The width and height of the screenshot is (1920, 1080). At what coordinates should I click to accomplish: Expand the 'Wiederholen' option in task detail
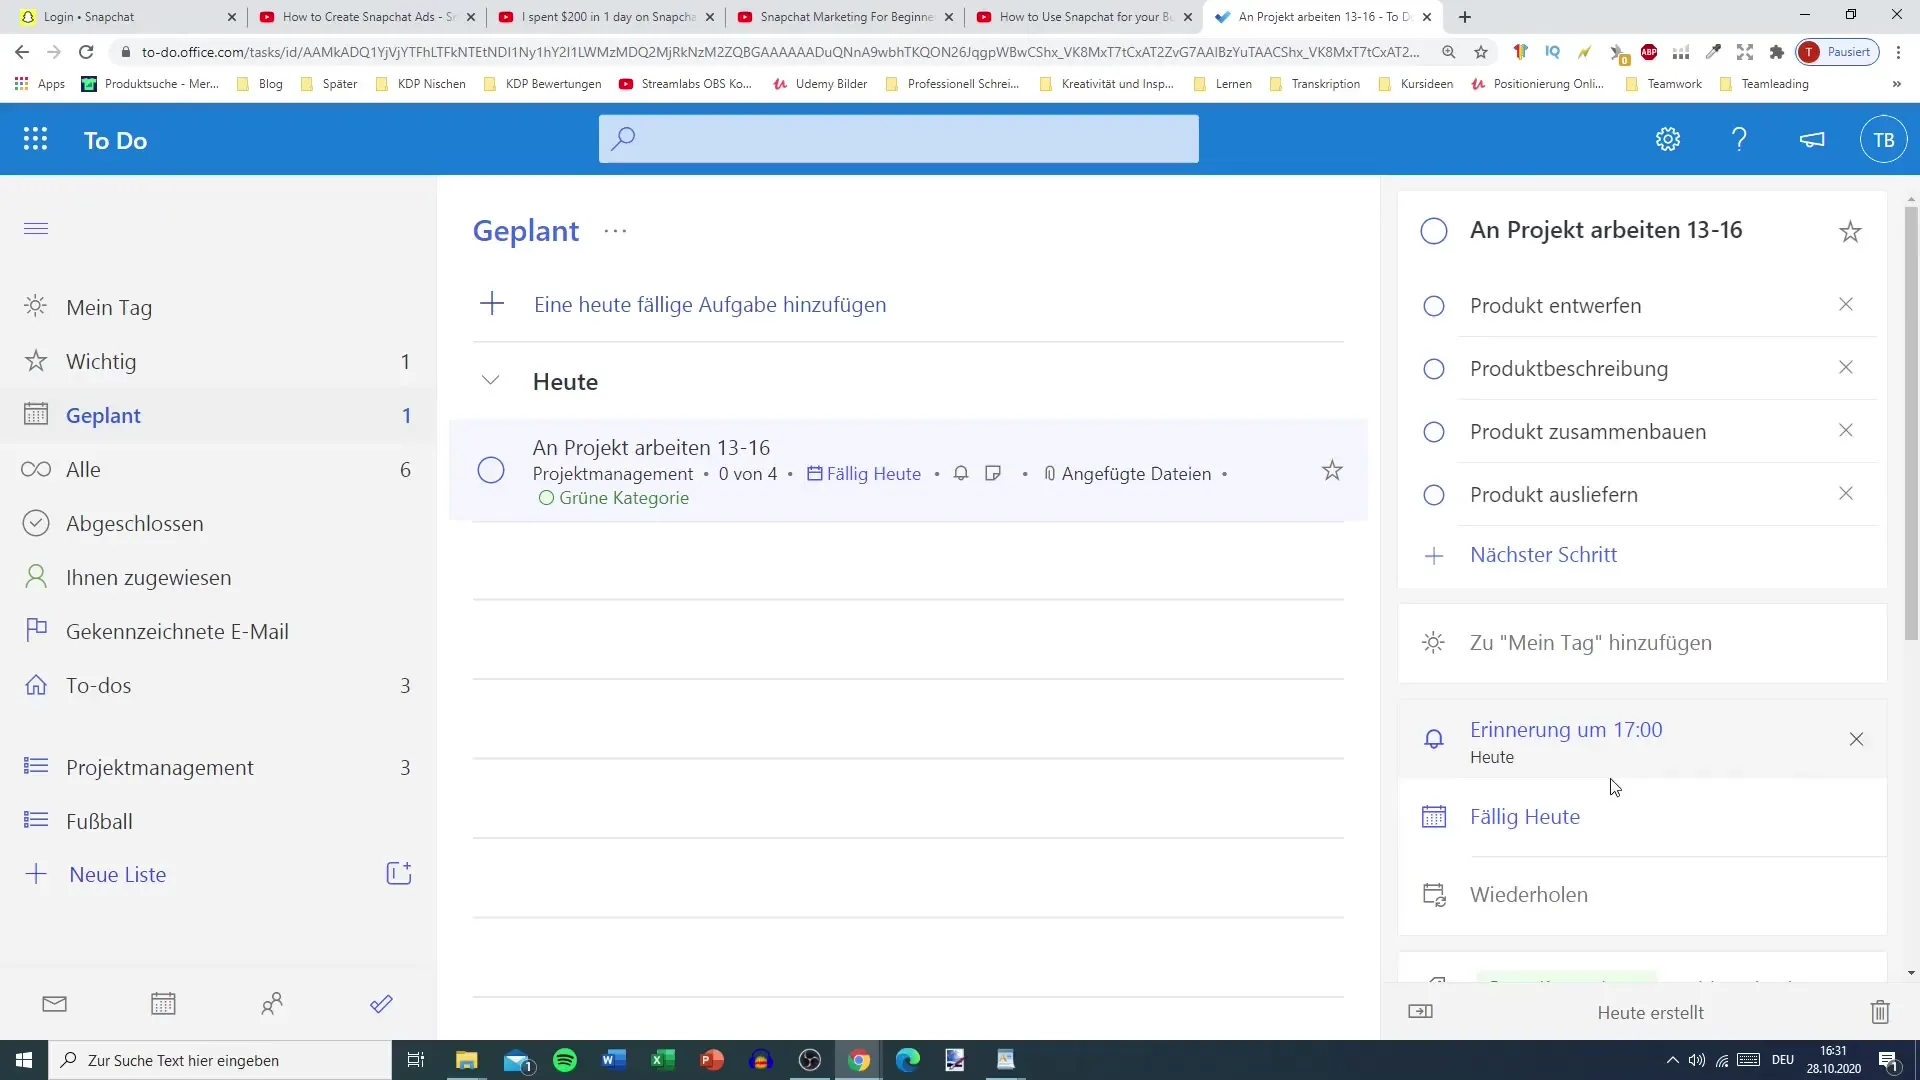point(1528,893)
